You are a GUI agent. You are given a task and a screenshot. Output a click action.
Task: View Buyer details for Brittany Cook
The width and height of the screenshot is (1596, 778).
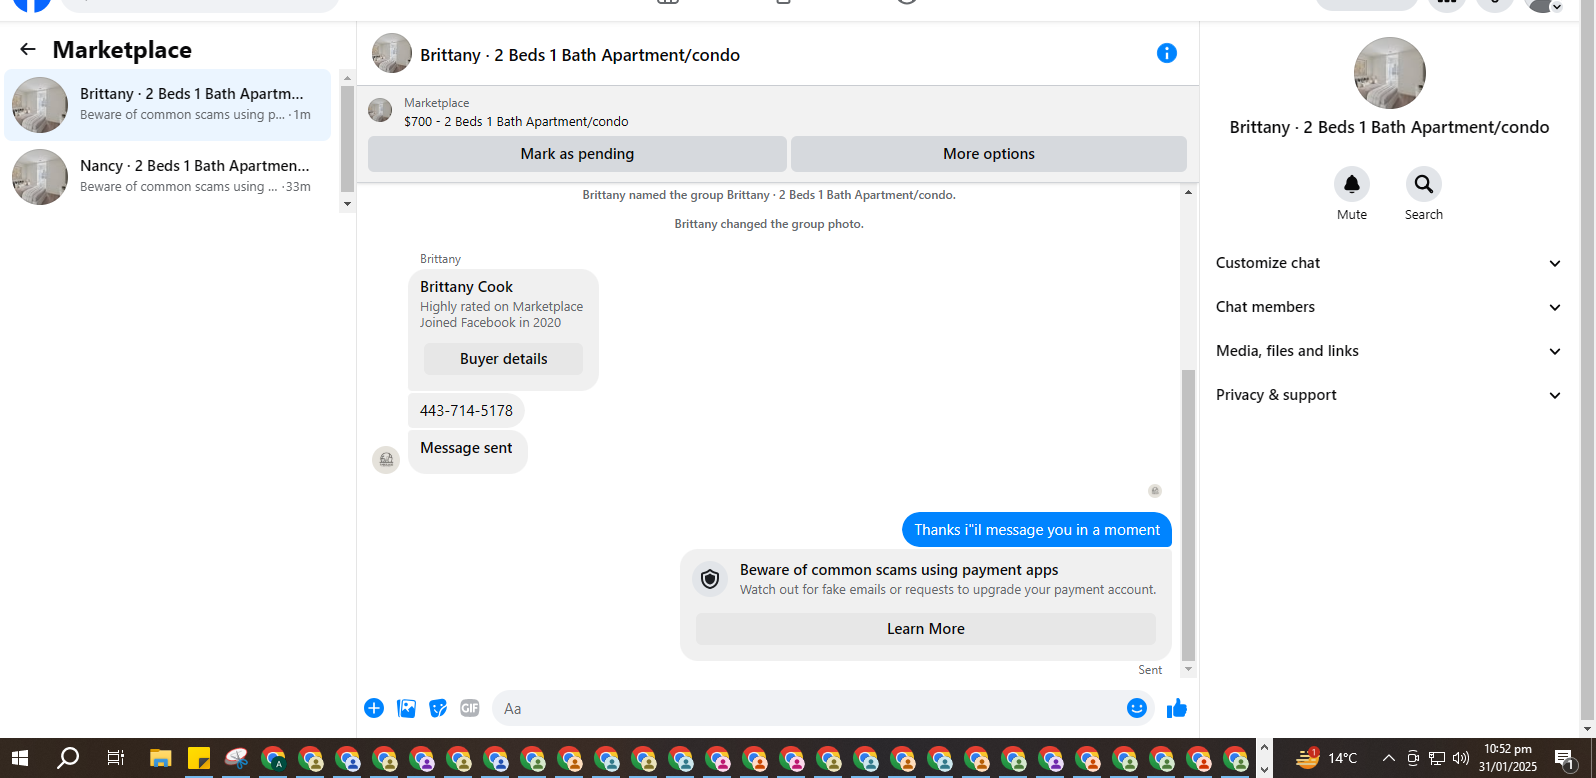[503, 359]
